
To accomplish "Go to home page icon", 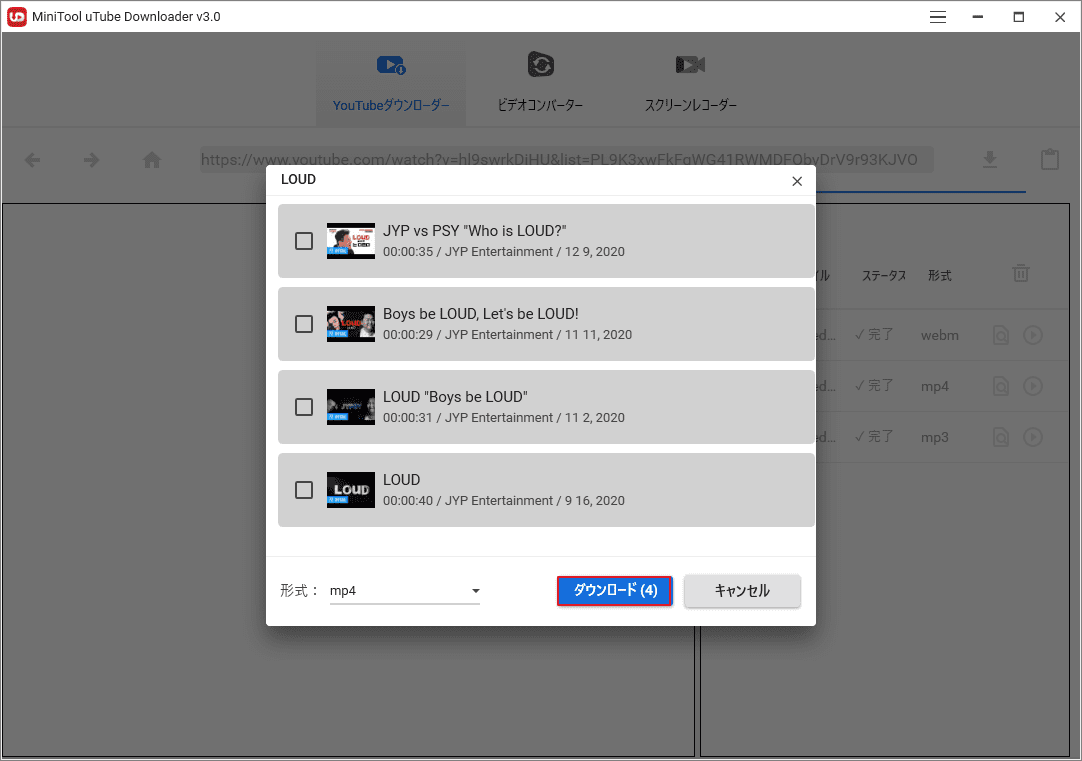I will (152, 160).
